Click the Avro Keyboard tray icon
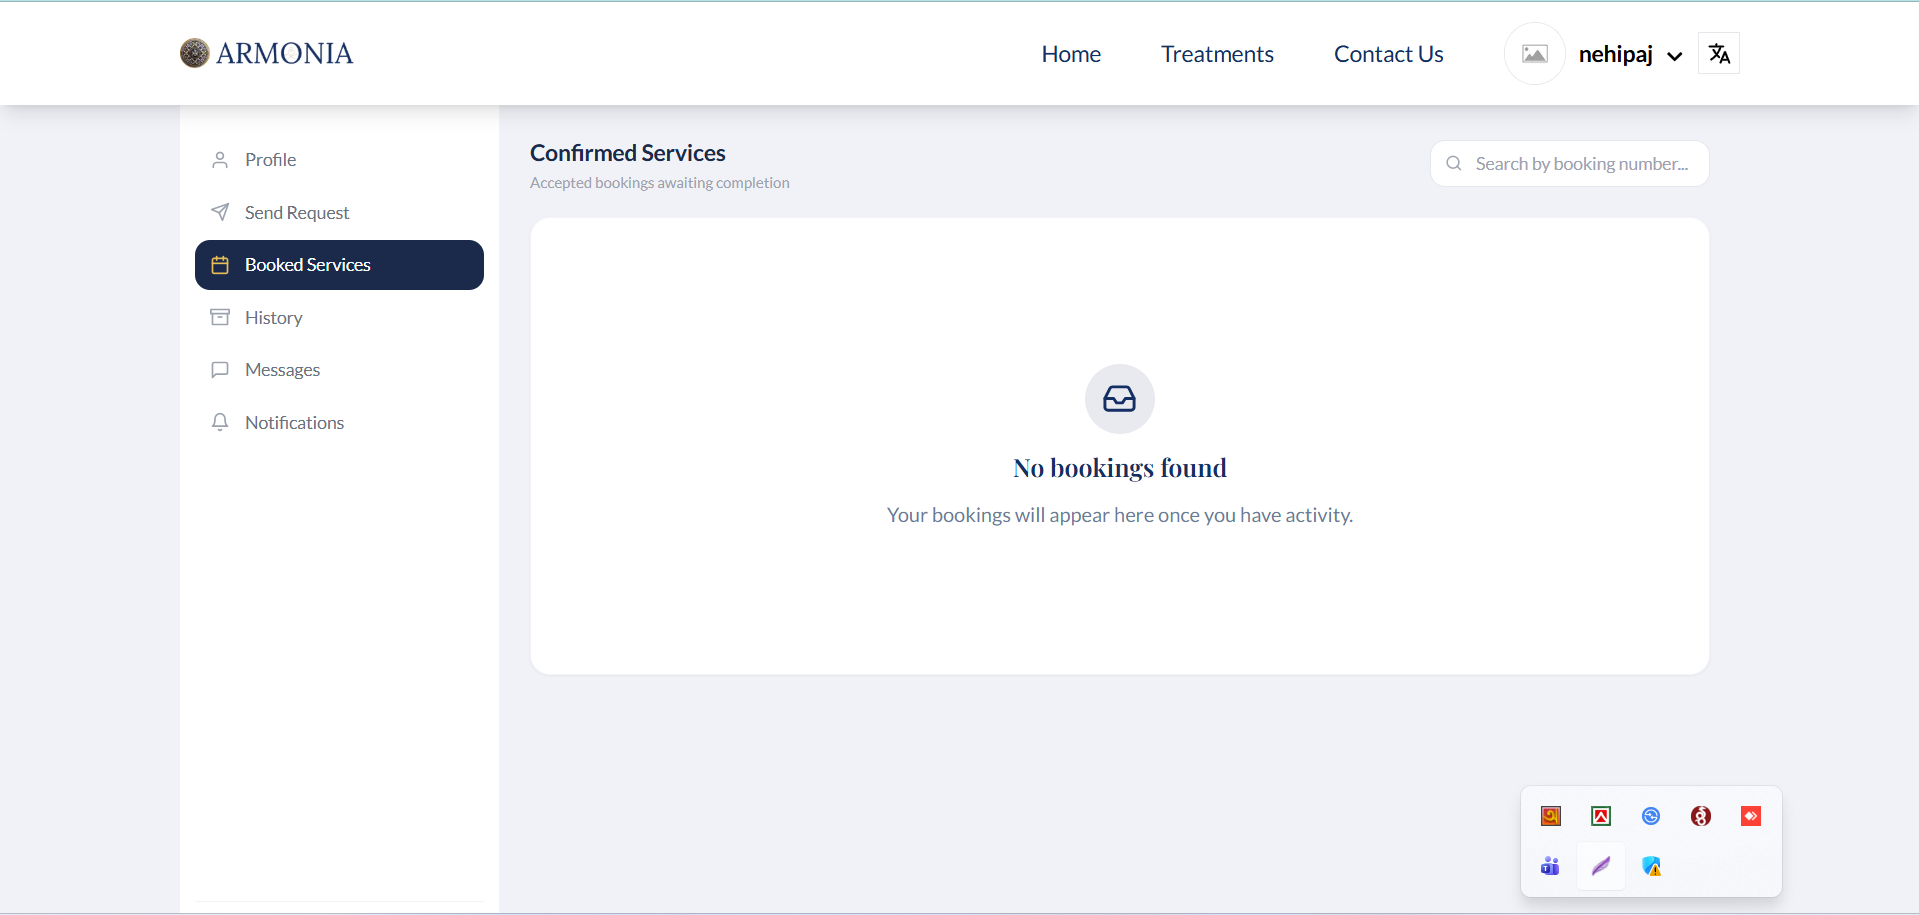1919x915 pixels. pyautogui.click(x=1551, y=816)
